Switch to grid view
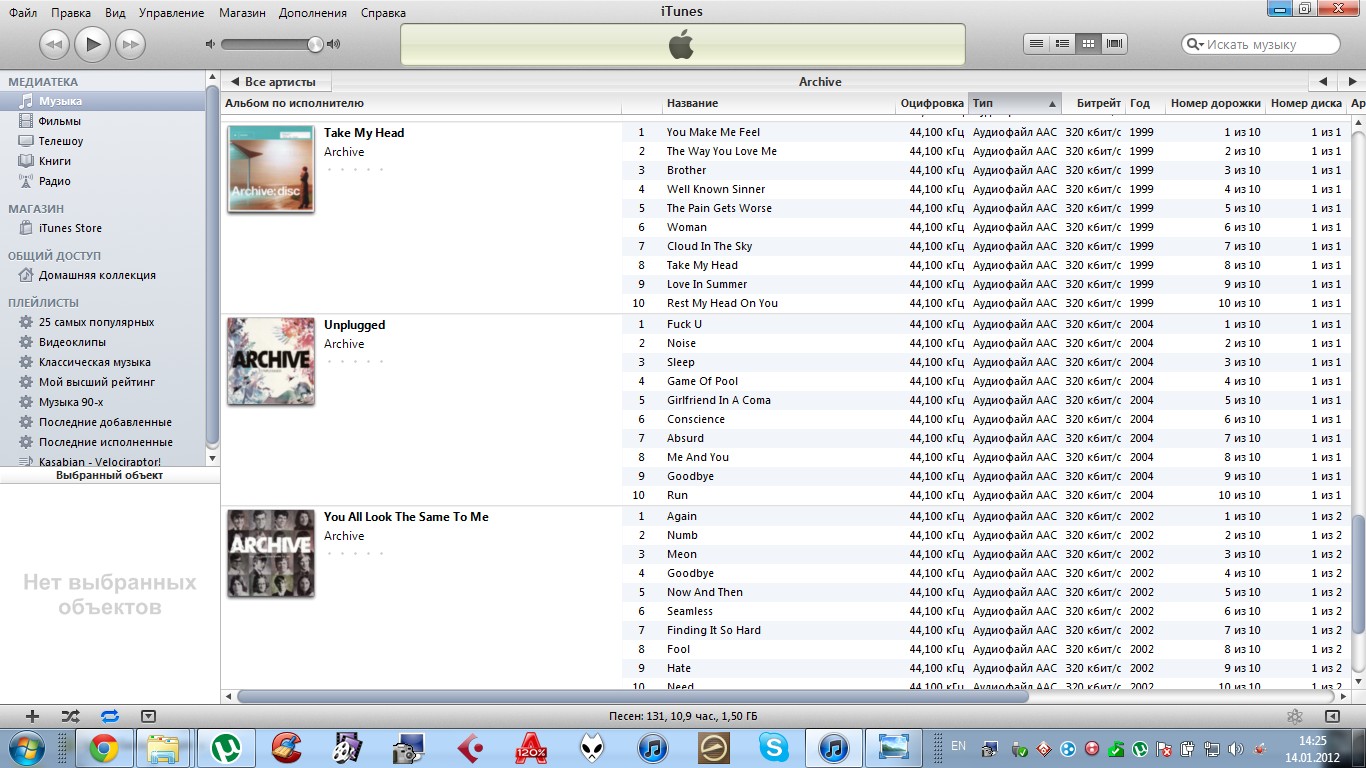 pos(1088,43)
